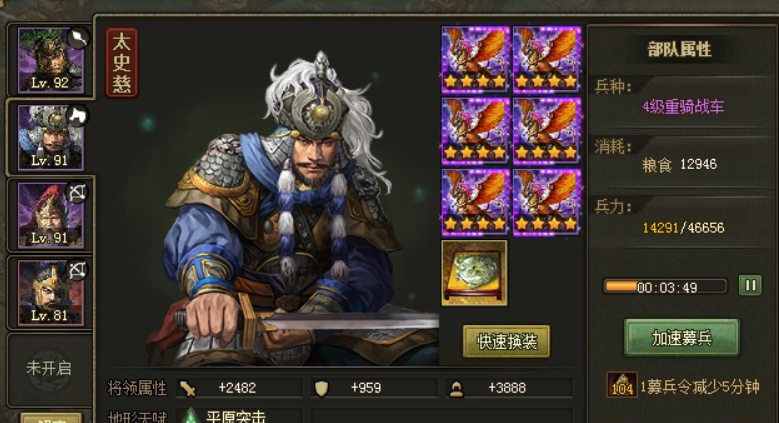Select the Lv. 92 general portrait

click(50, 60)
